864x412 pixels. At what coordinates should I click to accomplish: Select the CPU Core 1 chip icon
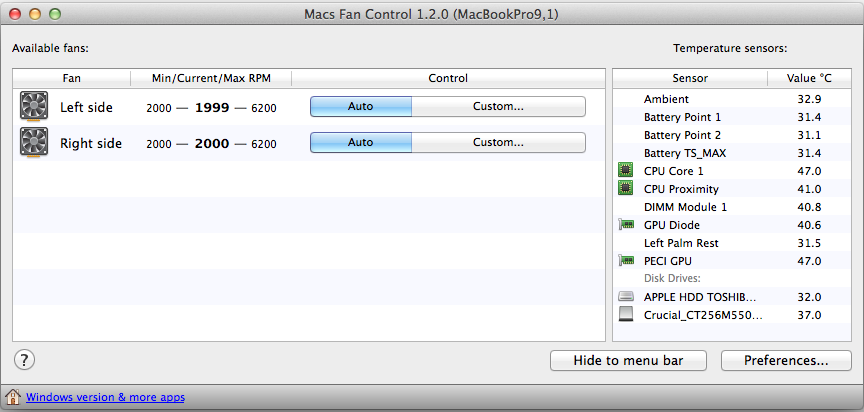pyautogui.click(x=625, y=171)
